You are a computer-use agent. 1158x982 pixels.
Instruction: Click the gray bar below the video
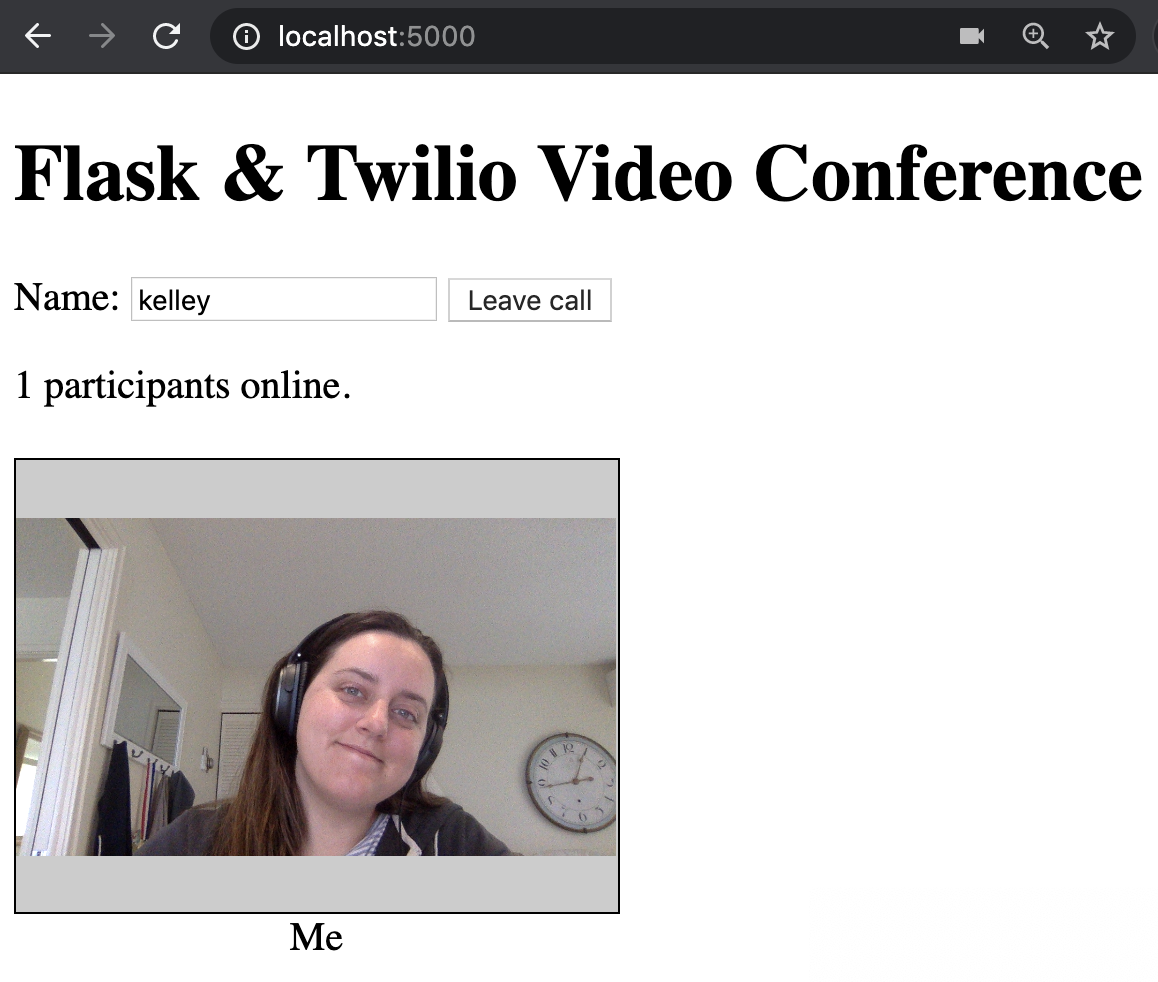[x=317, y=883]
